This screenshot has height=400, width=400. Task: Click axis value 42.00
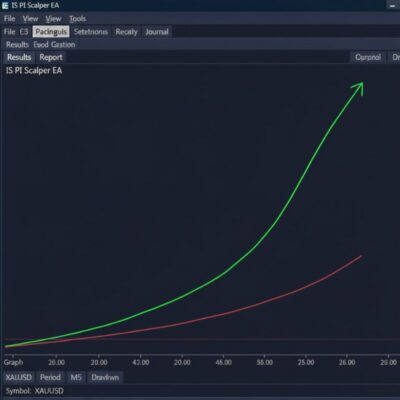[x=141, y=362]
